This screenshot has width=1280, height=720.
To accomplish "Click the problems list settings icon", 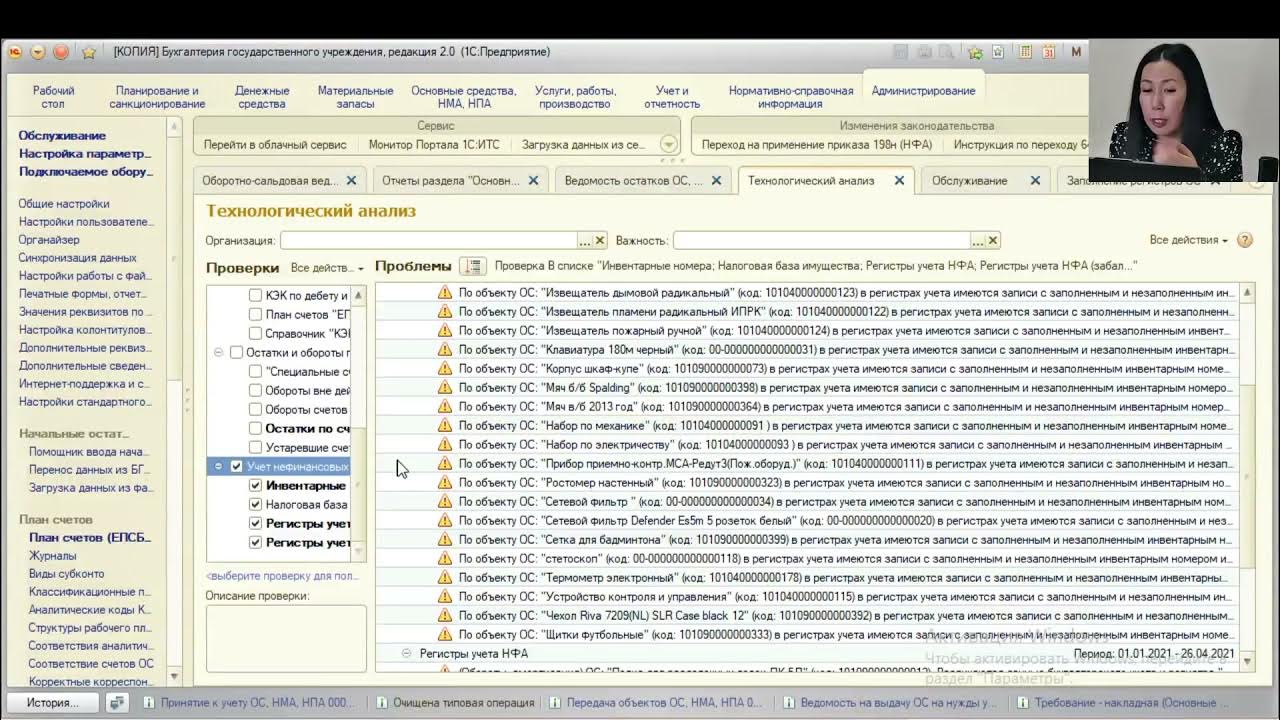I will point(473,266).
